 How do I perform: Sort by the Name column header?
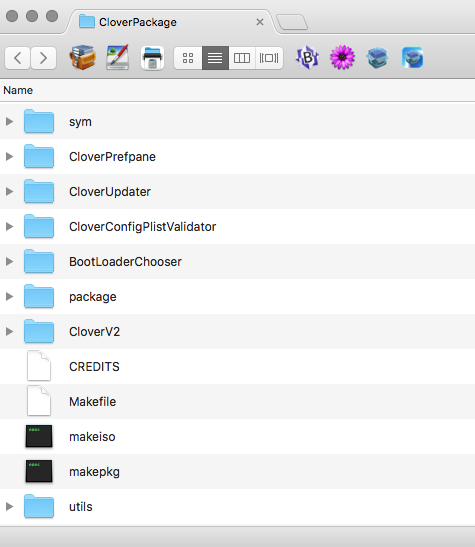18,90
